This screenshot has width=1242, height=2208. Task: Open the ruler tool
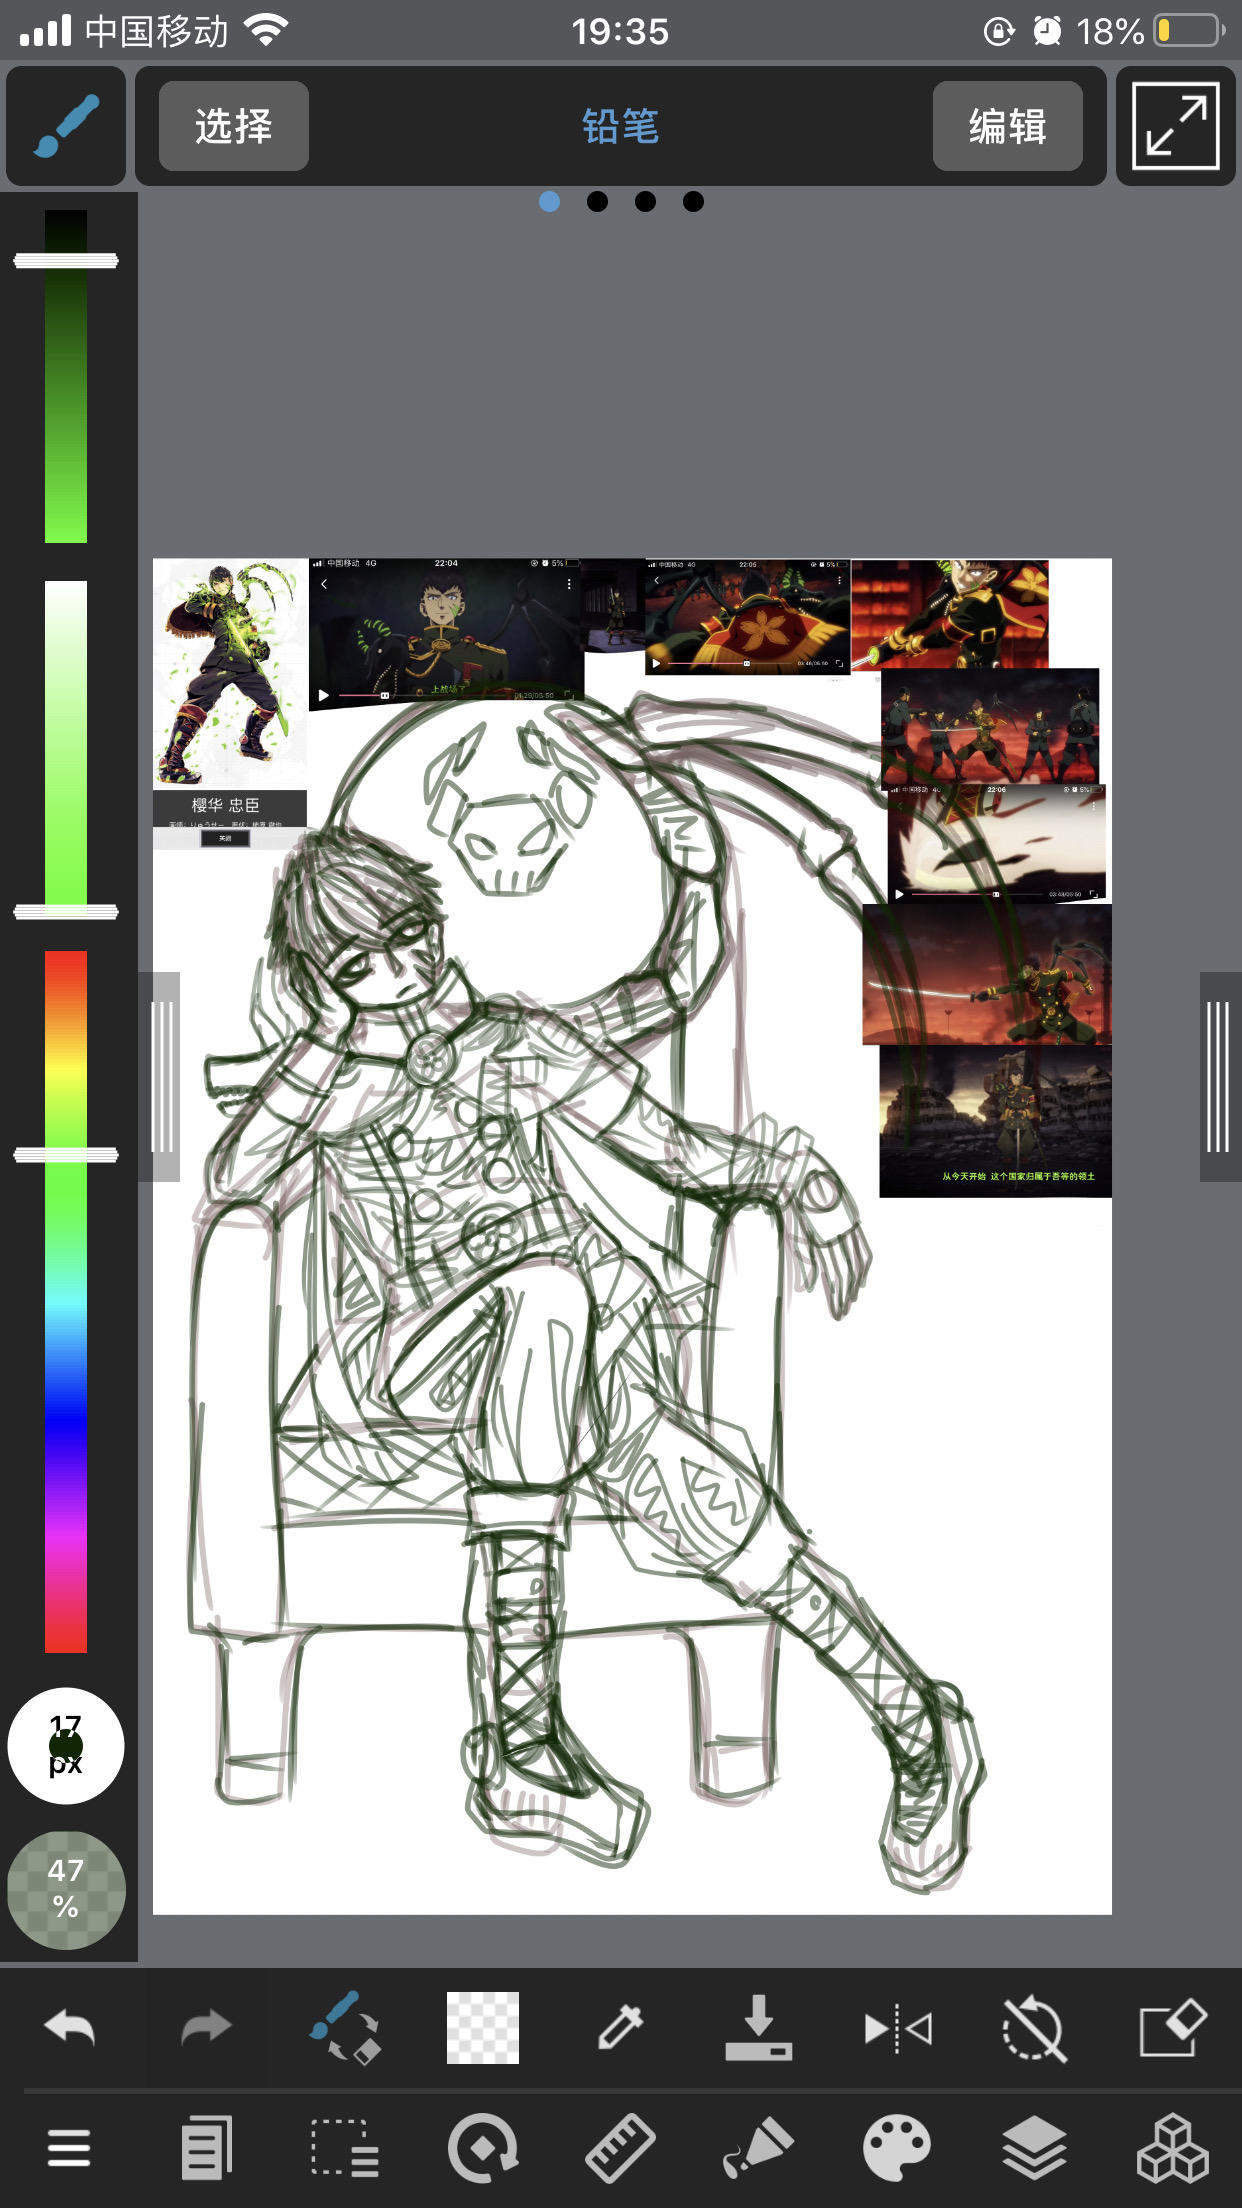click(x=620, y=2148)
